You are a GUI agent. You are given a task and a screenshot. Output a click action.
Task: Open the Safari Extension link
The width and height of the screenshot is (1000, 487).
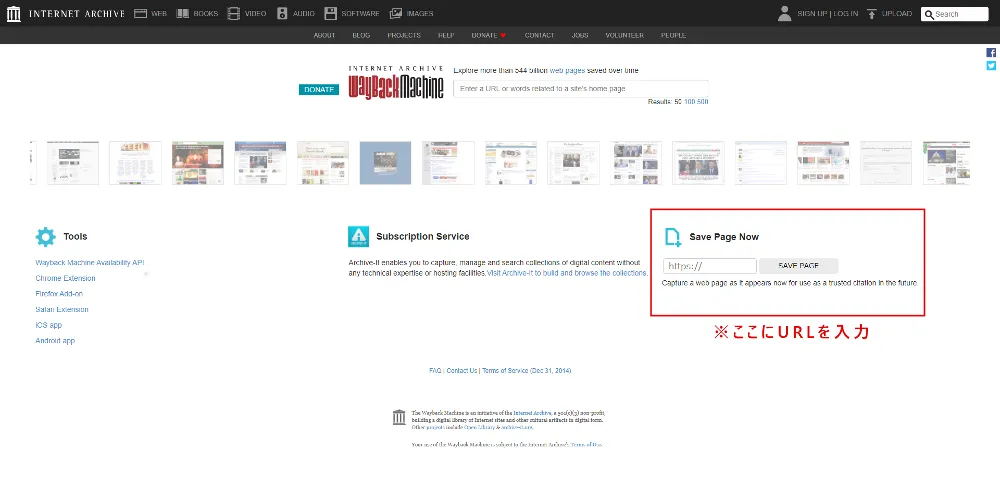point(62,310)
